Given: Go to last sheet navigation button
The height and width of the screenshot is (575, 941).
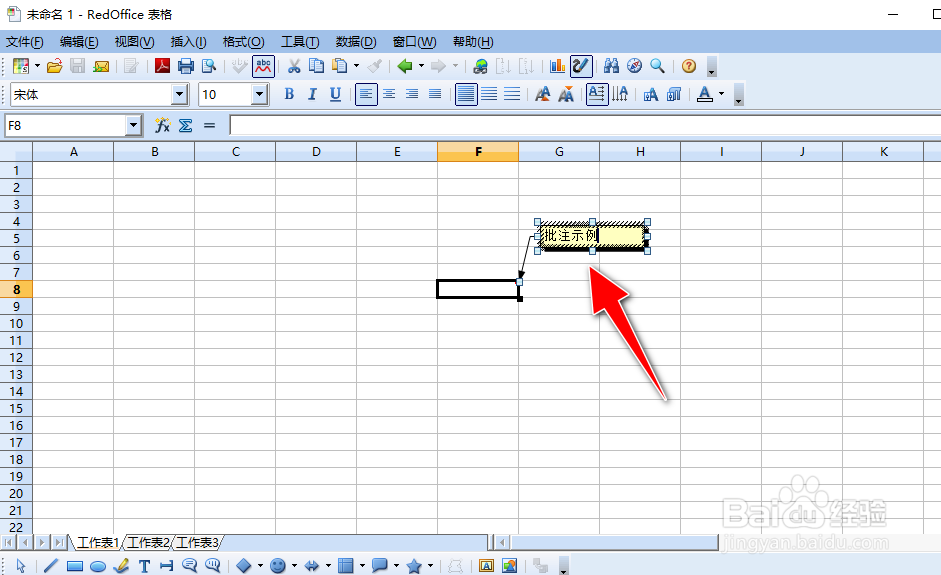Looking at the screenshot, I should tap(59, 543).
